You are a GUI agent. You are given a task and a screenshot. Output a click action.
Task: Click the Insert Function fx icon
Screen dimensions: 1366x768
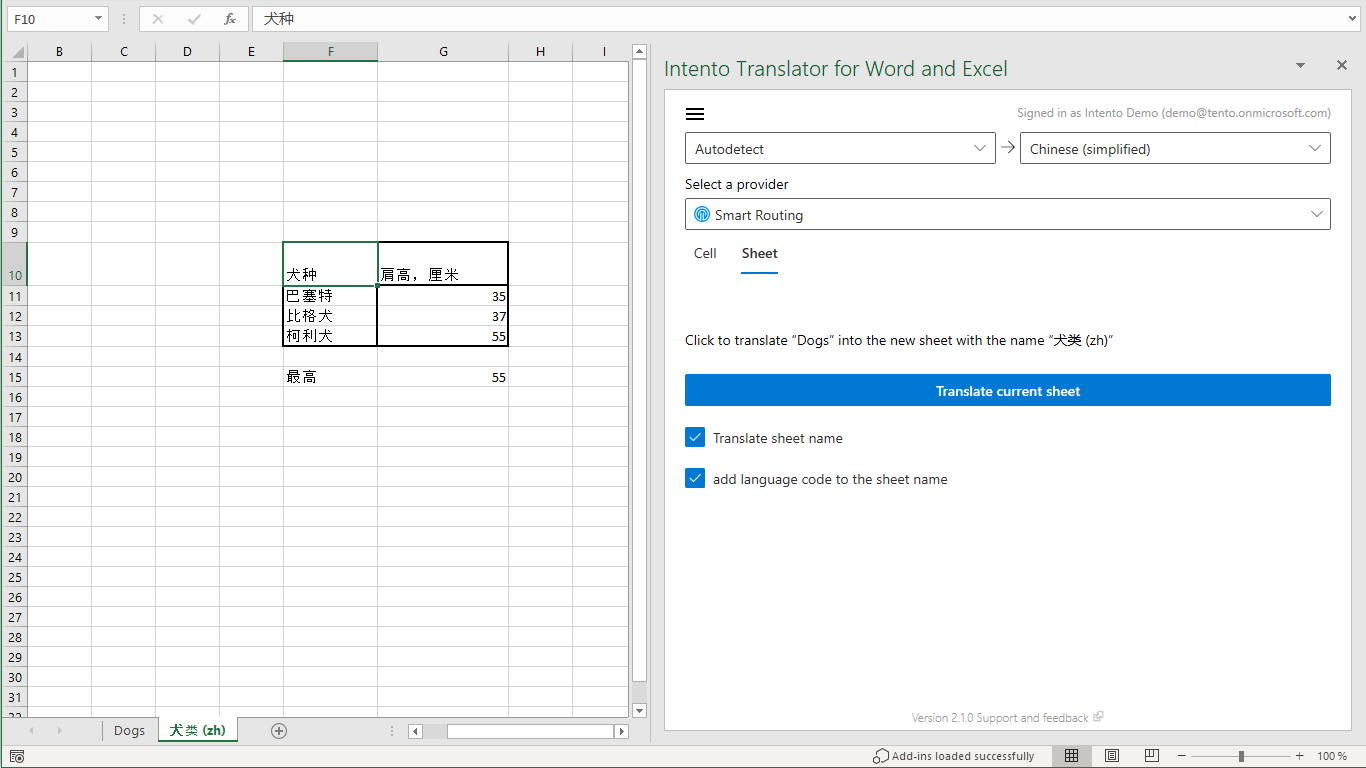pos(230,19)
